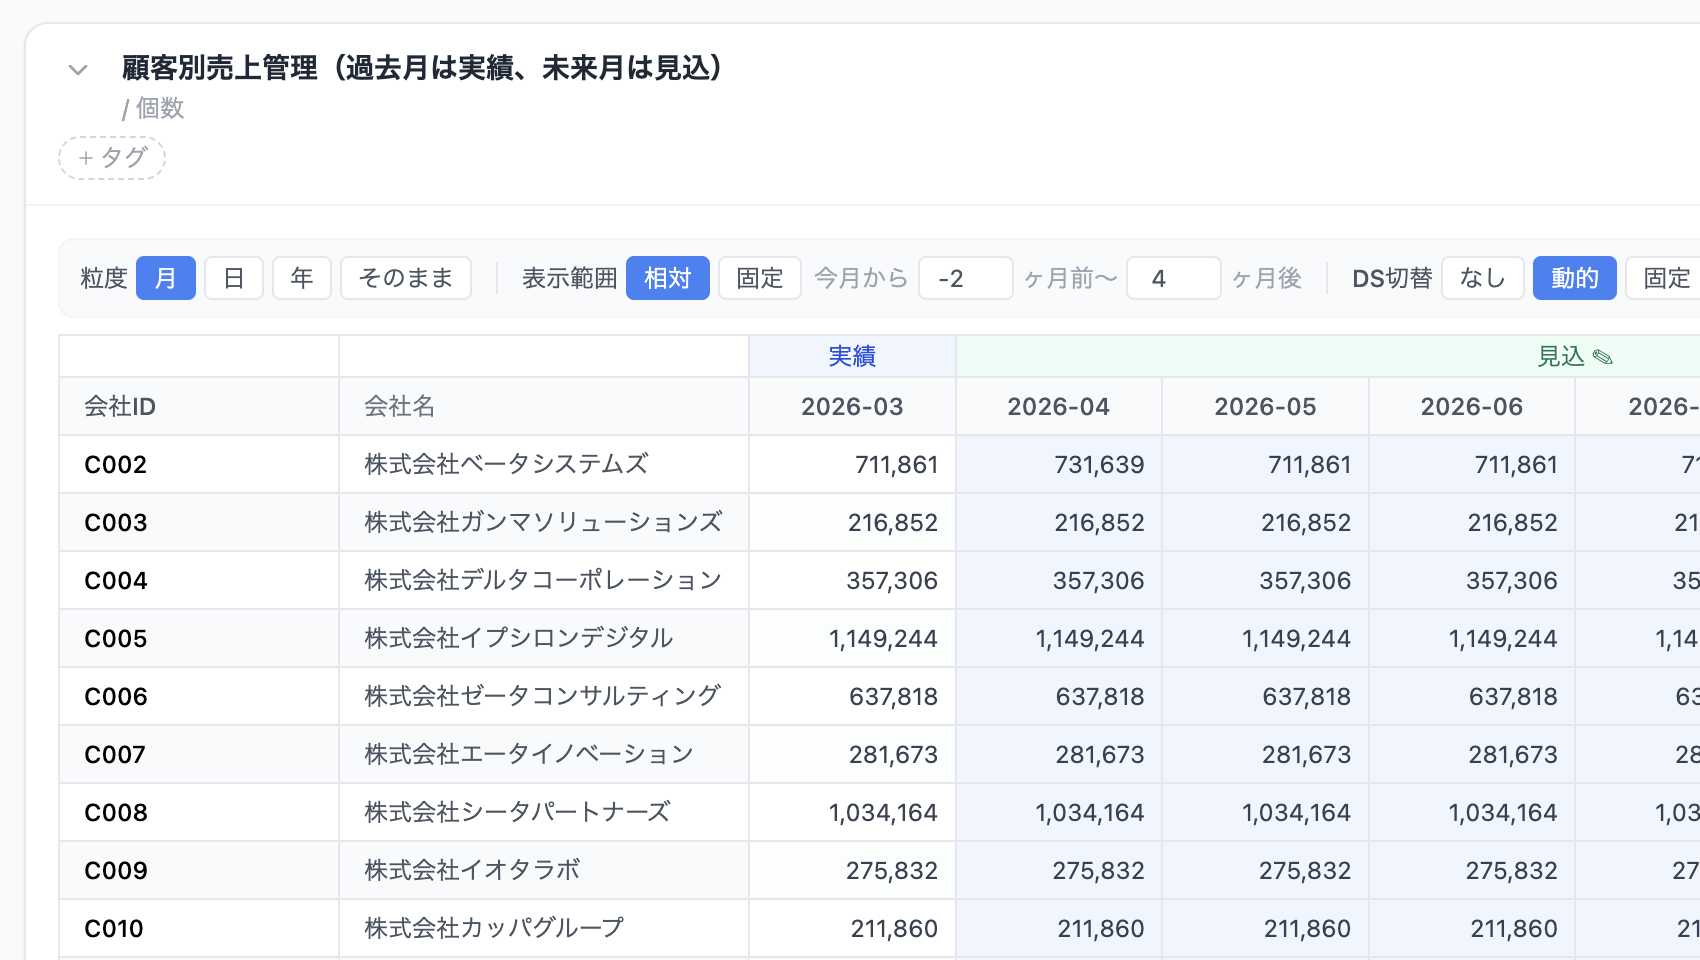
Task: Select C002's 2026-03 value 711,861
Action: tap(852, 464)
